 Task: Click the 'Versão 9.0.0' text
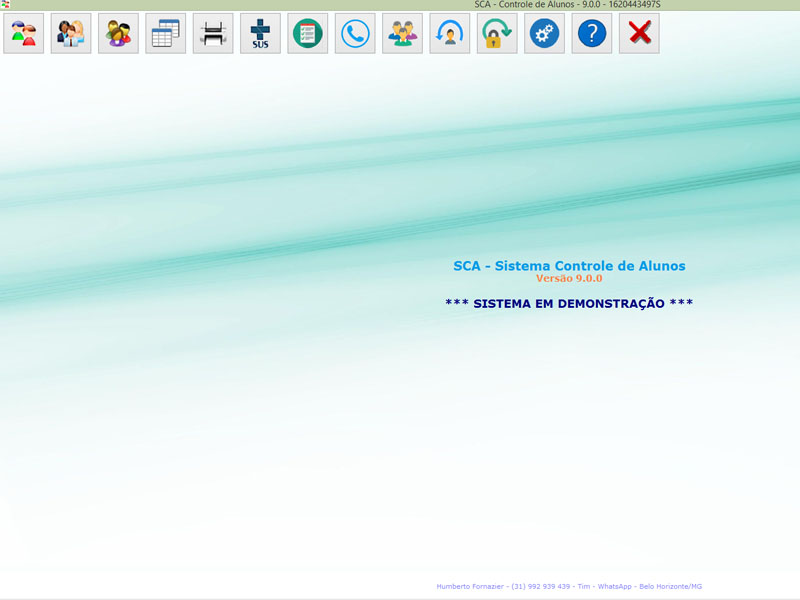[568, 279]
